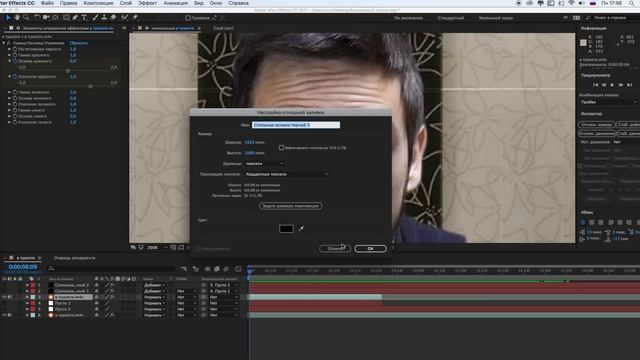Viewport: 640px width, 360px height.
Task: Open the Композиция menu
Action: (x=98, y=3)
